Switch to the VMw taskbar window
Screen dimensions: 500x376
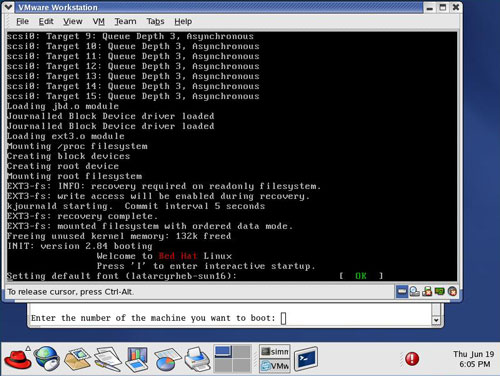pos(275,366)
